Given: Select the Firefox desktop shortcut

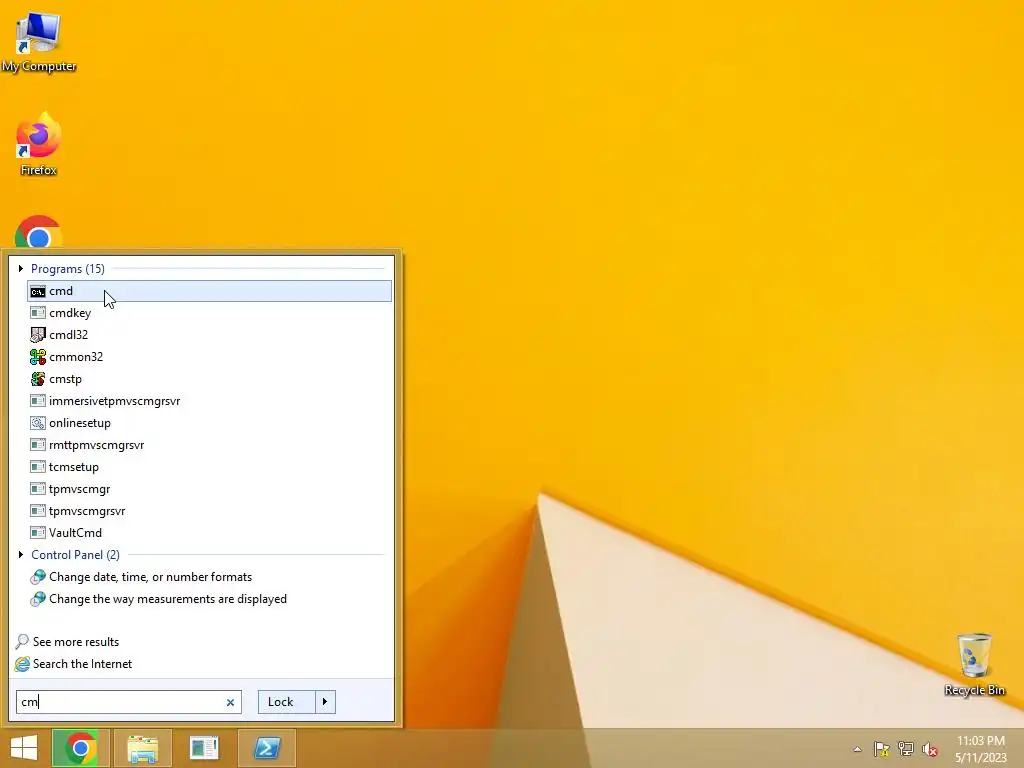Looking at the screenshot, I should 39,144.
